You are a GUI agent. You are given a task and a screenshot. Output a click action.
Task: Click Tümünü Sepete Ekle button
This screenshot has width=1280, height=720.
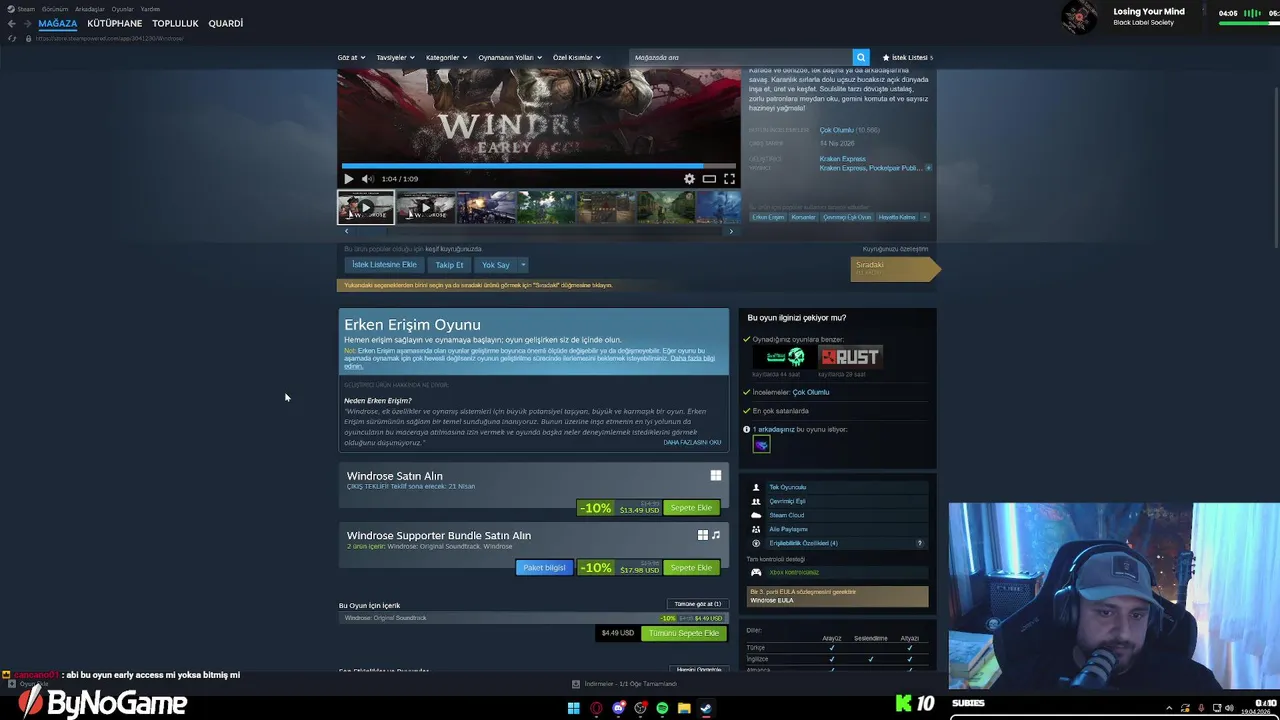point(684,633)
